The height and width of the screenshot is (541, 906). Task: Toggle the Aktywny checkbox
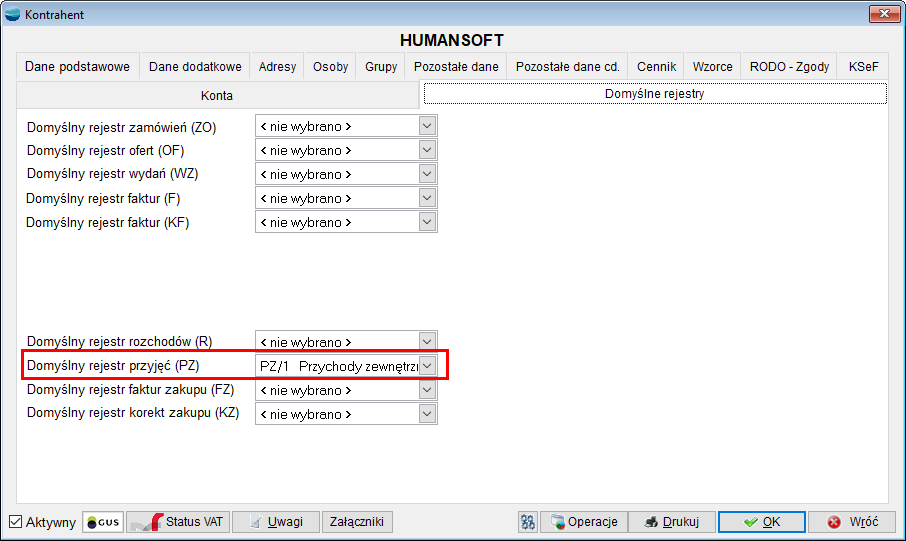coord(16,522)
